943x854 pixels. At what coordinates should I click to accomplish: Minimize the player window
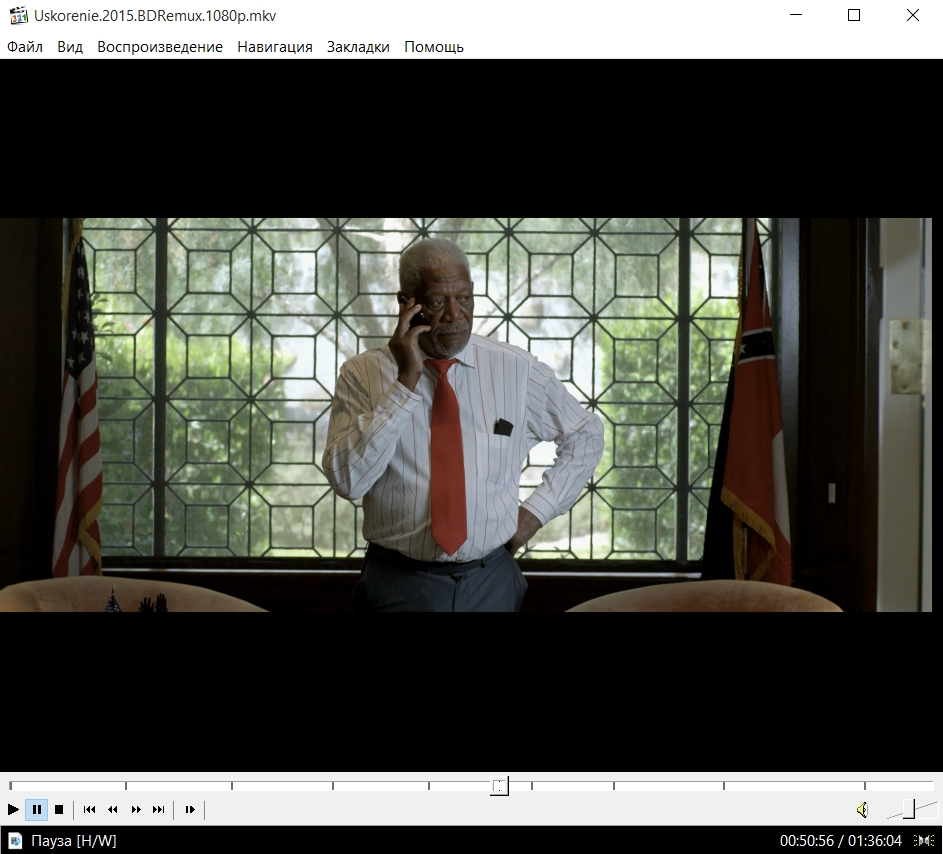[796, 15]
